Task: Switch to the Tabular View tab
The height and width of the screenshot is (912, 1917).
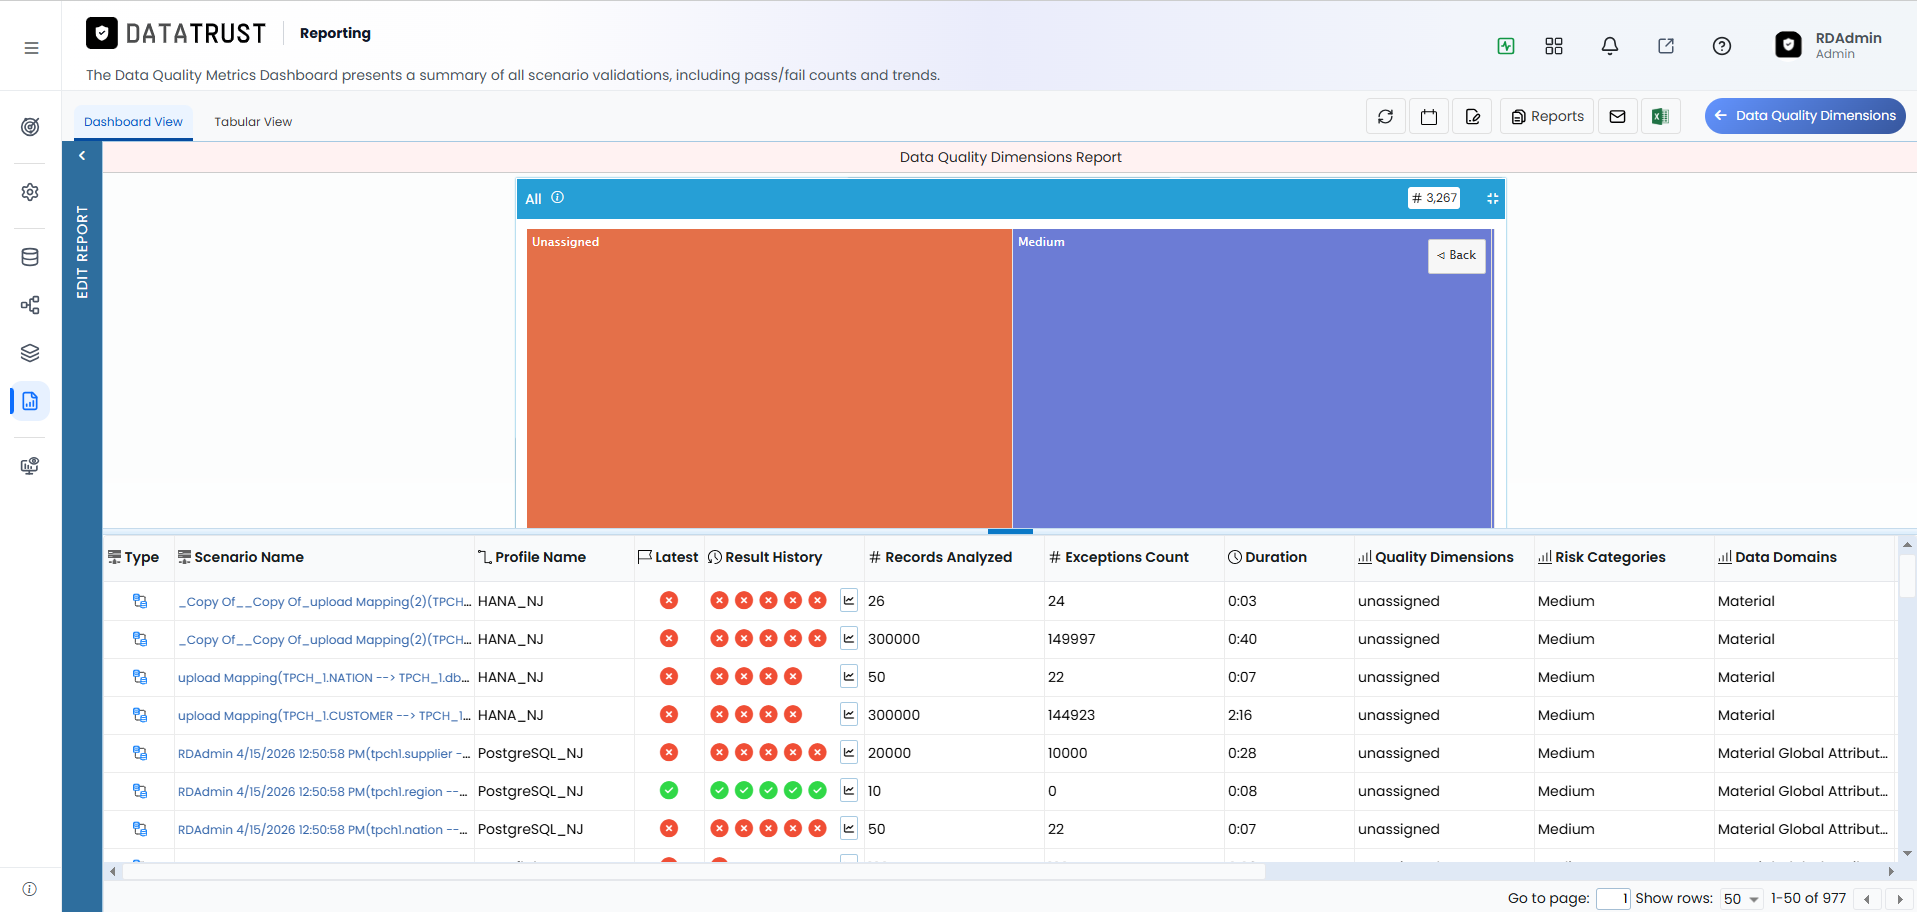Action: (x=253, y=122)
